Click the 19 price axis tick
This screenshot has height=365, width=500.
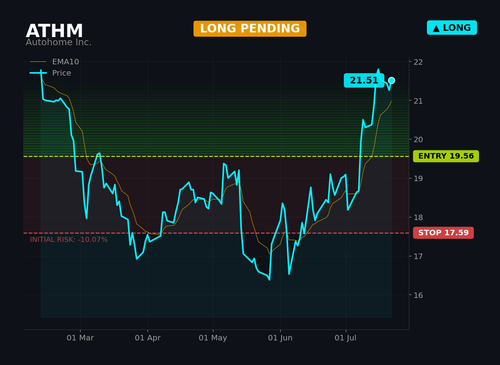(x=418, y=178)
